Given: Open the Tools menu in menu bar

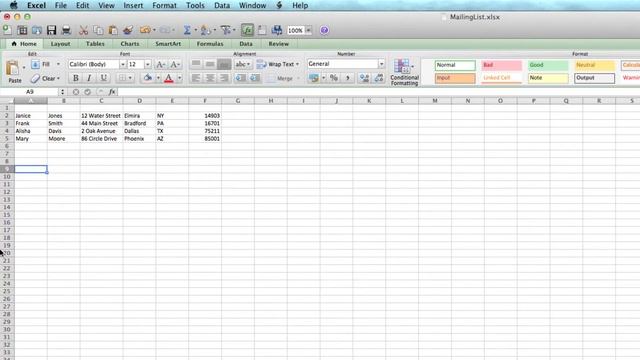Looking at the screenshot, I should [x=195, y=6].
